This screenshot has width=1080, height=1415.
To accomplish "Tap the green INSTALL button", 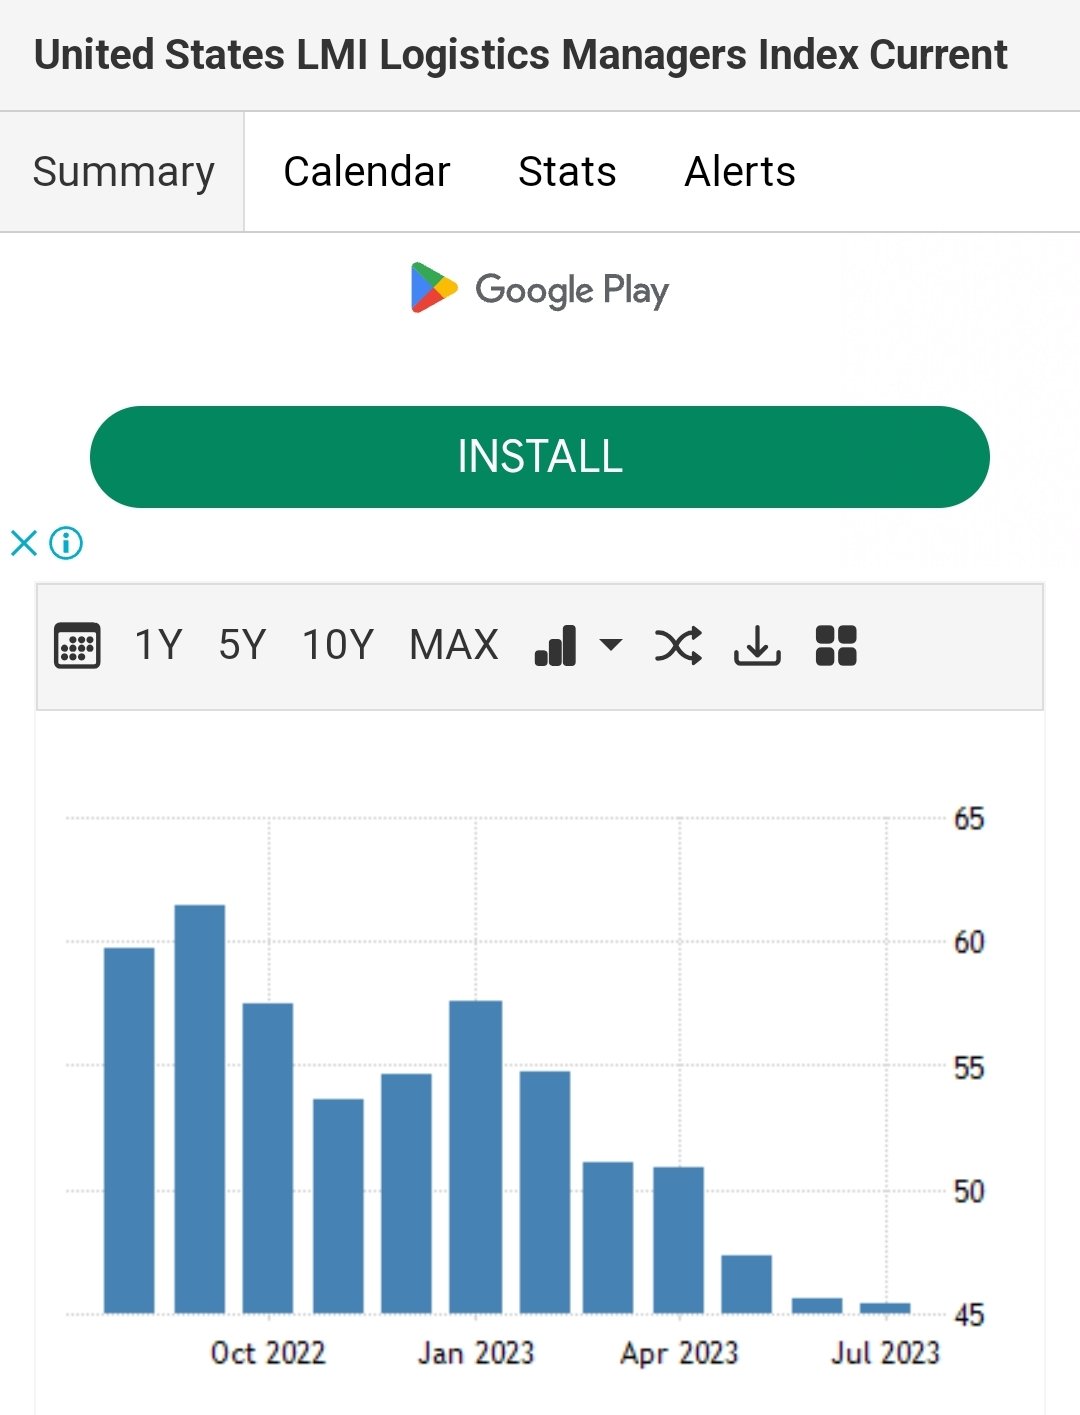I will (540, 457).
